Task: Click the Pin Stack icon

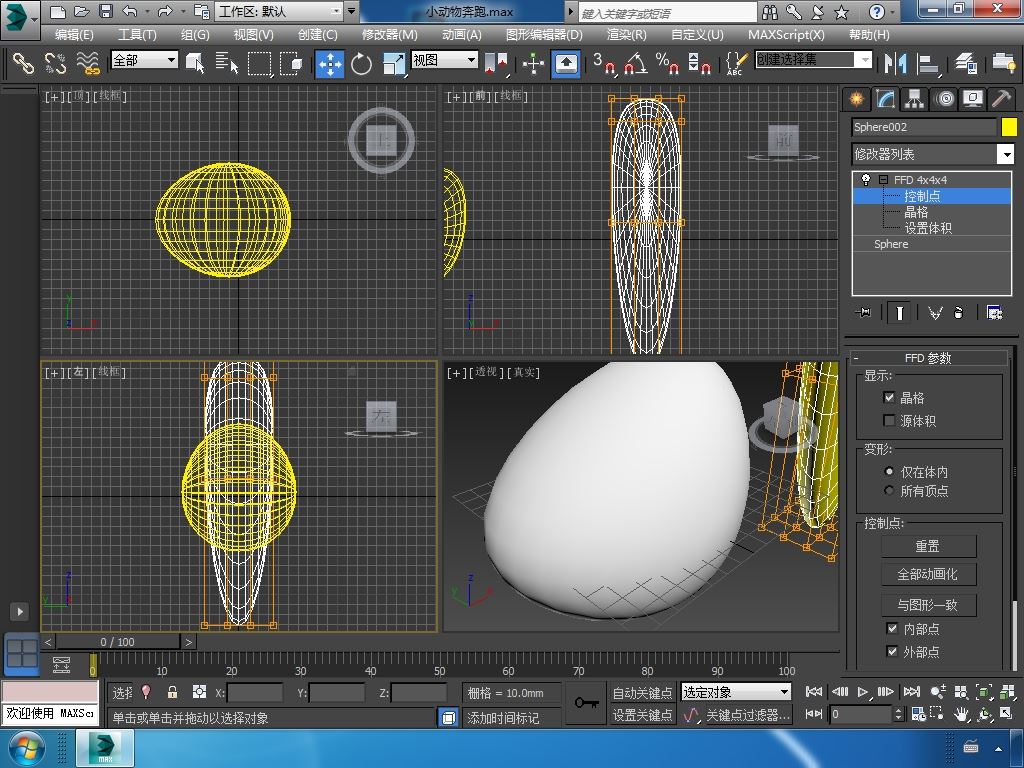Action: [864, 313]
